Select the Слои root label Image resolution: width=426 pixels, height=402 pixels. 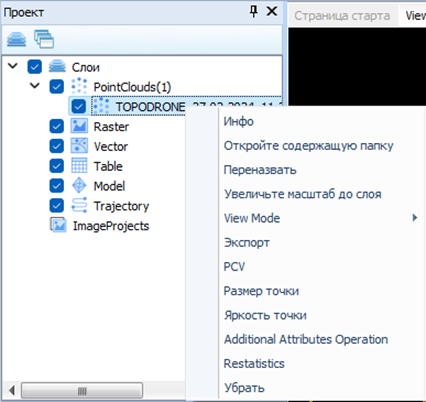pyautogui.click(x=86, y=67)
